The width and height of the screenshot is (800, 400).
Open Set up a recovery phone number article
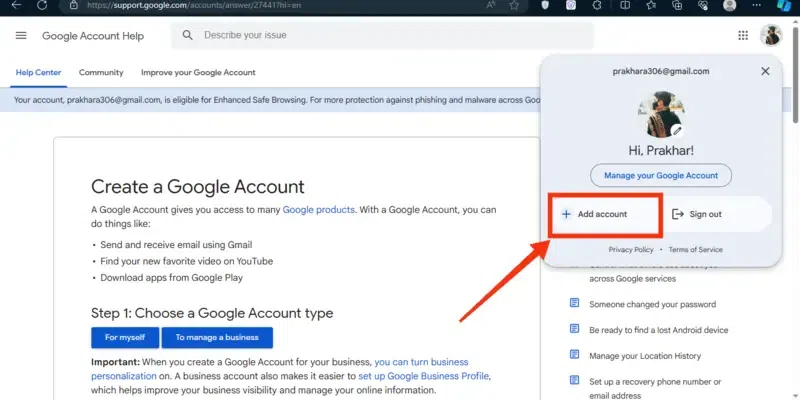coord(655,388)
